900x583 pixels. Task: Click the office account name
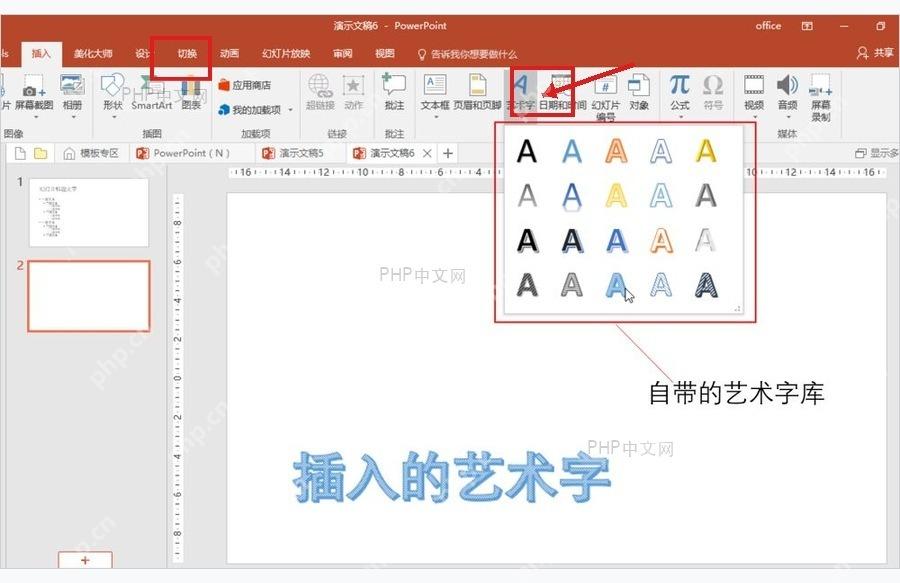click(768, 26)
